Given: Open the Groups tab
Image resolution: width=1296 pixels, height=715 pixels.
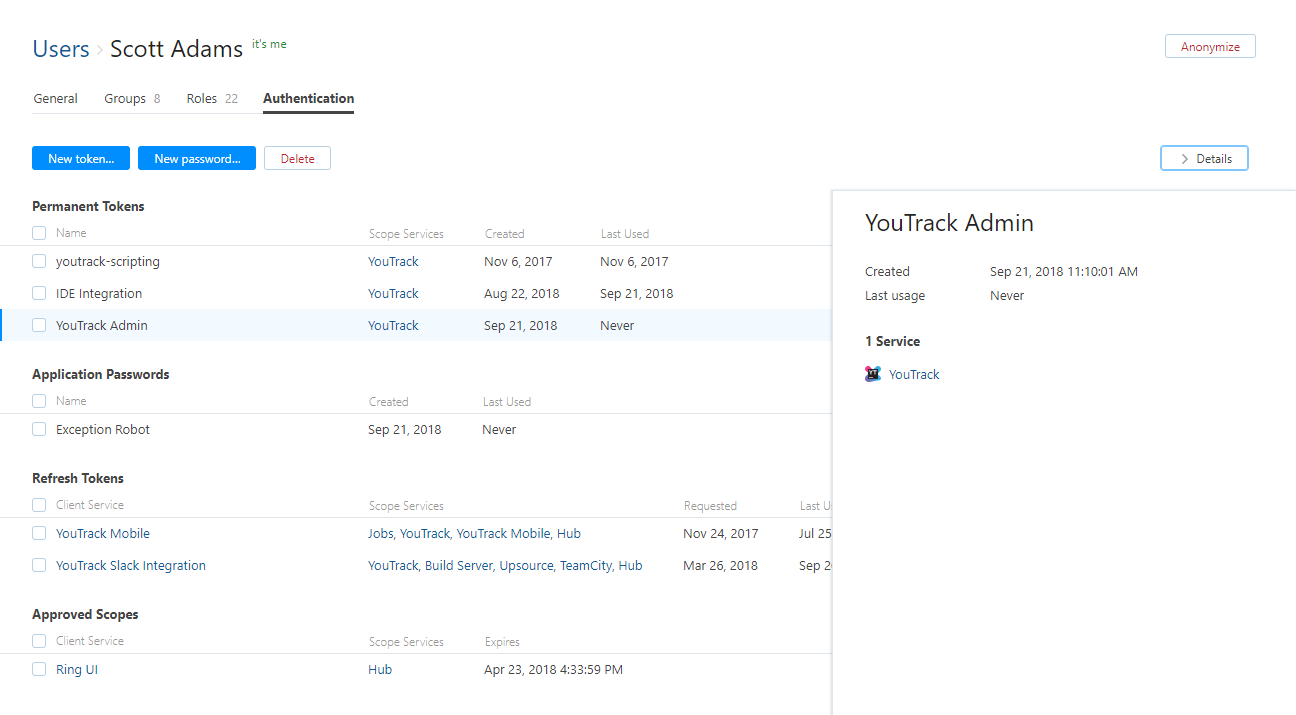Looking at the screenshot, I should (x=125, y=99).
